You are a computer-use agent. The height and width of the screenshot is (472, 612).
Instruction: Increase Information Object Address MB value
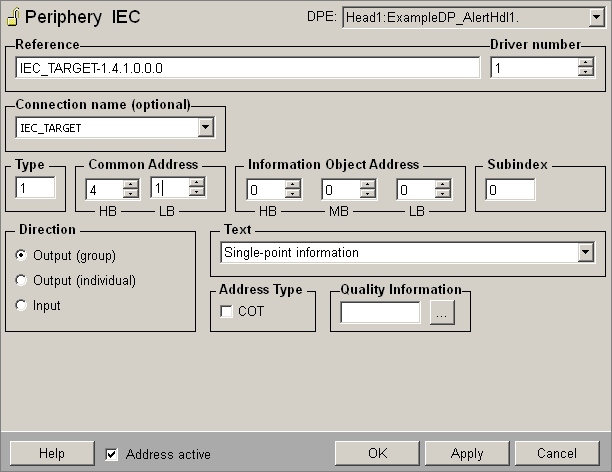click(x=367, y=183)
